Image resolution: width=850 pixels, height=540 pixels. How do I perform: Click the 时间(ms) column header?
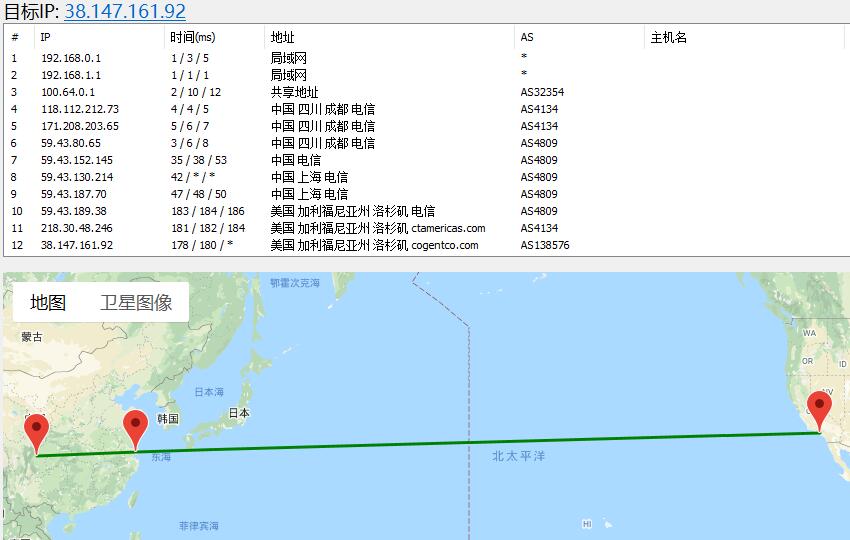192,38
